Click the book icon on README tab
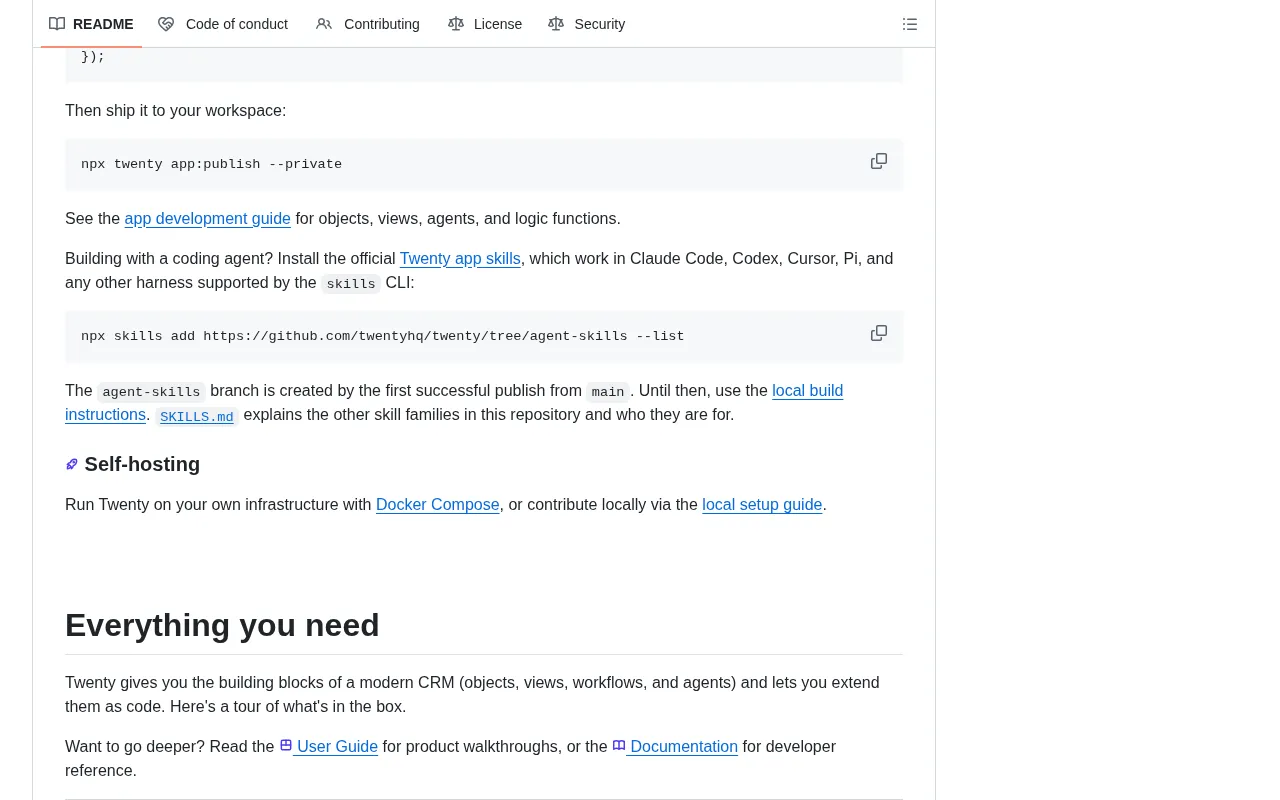Screen dimensions: 1280x800 (57, 24)
